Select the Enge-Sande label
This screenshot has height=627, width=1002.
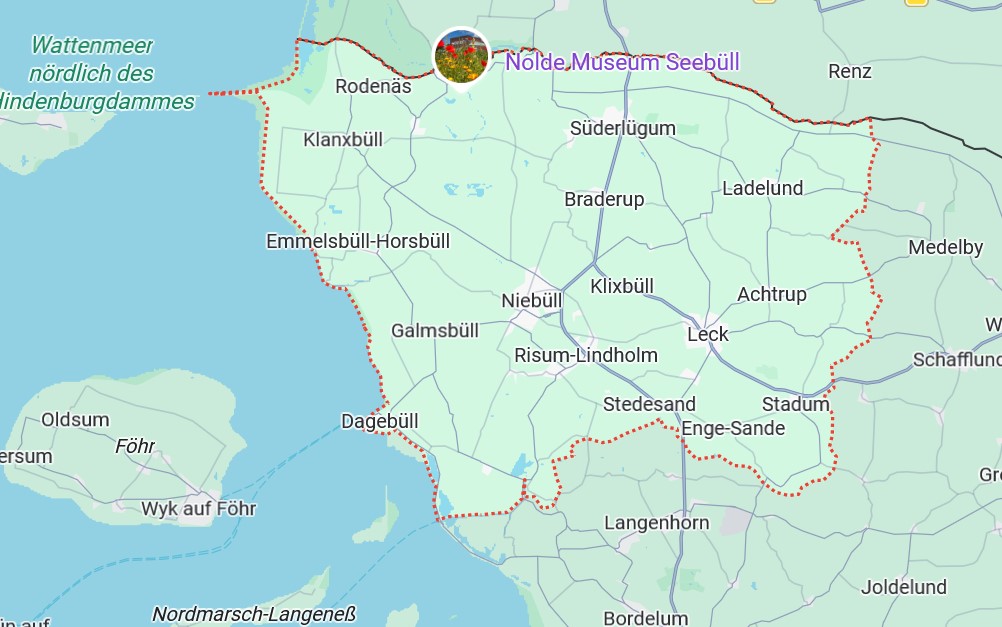[733, 428]
